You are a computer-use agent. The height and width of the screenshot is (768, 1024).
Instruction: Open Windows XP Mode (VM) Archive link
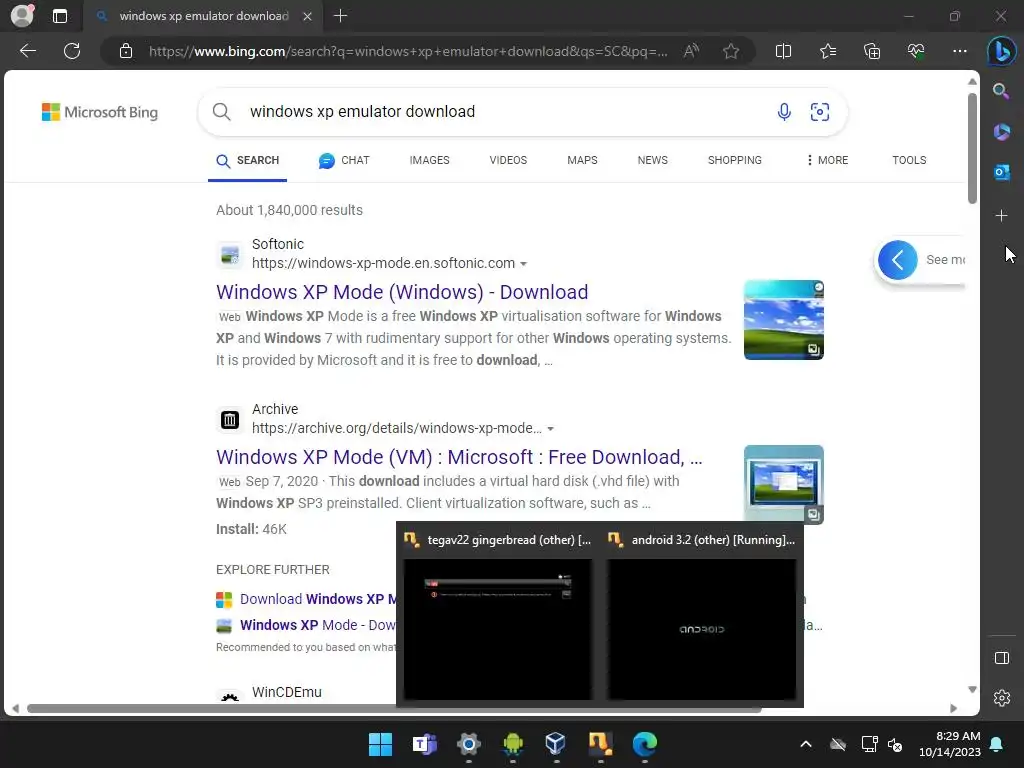click(x=459, y=457)
